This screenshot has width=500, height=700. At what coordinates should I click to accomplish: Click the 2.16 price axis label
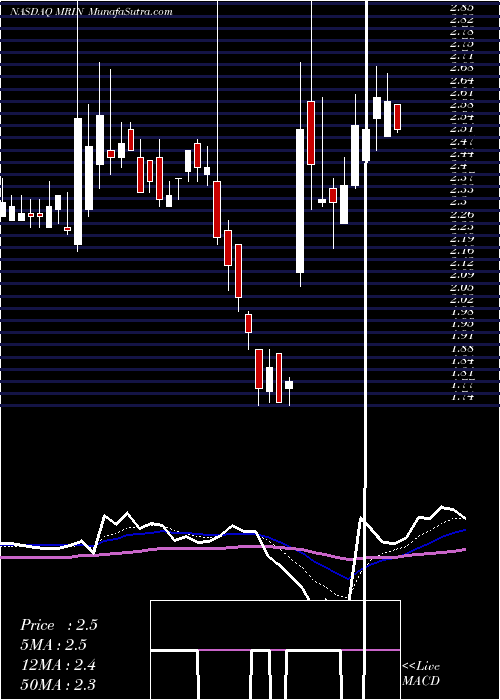(462, 250)
